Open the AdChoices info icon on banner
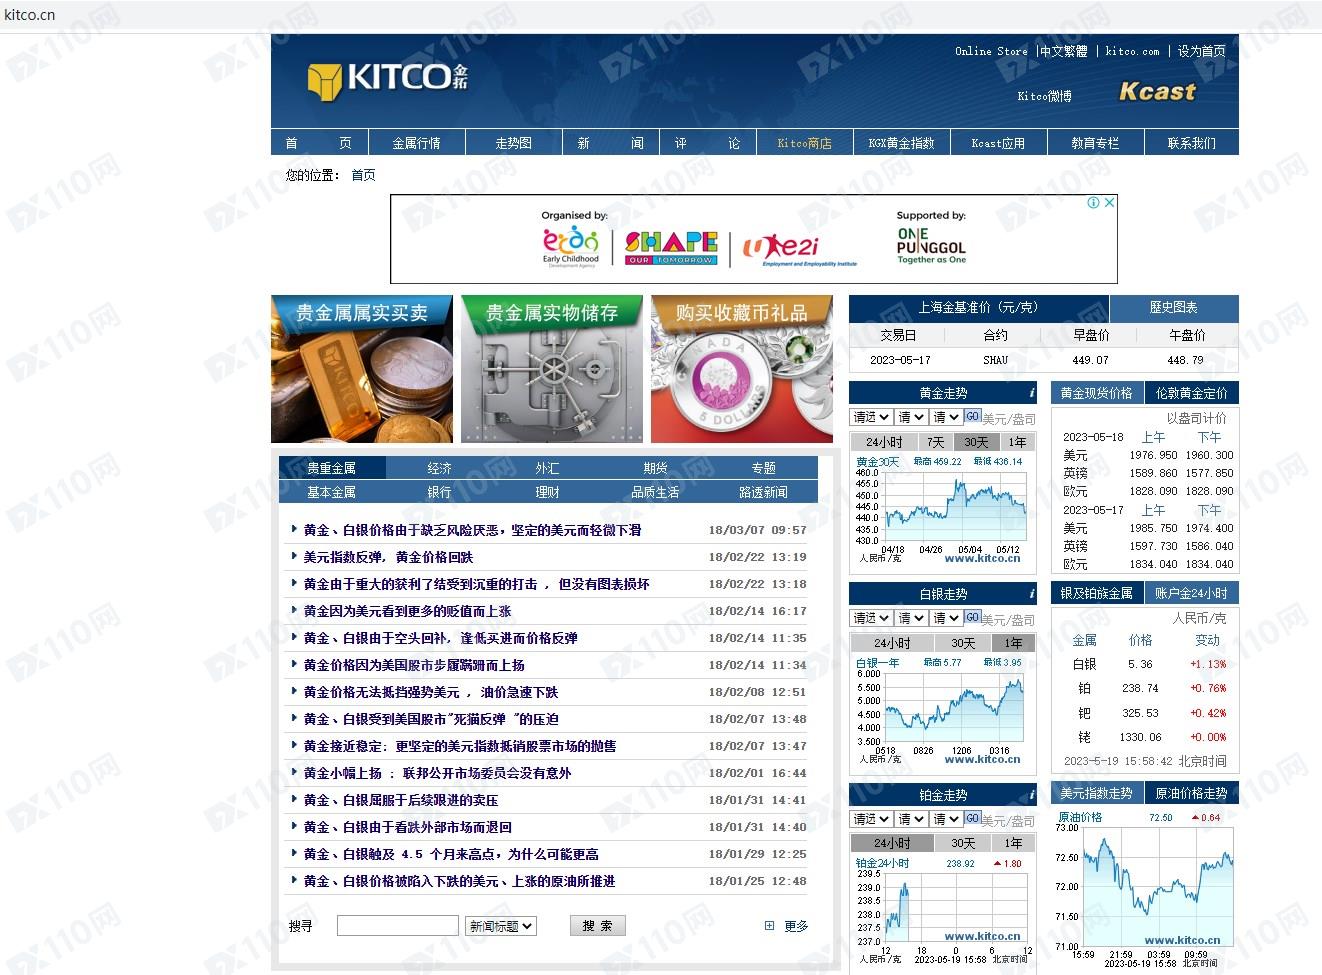The image size is (1322, 975). coord(1094,202)
